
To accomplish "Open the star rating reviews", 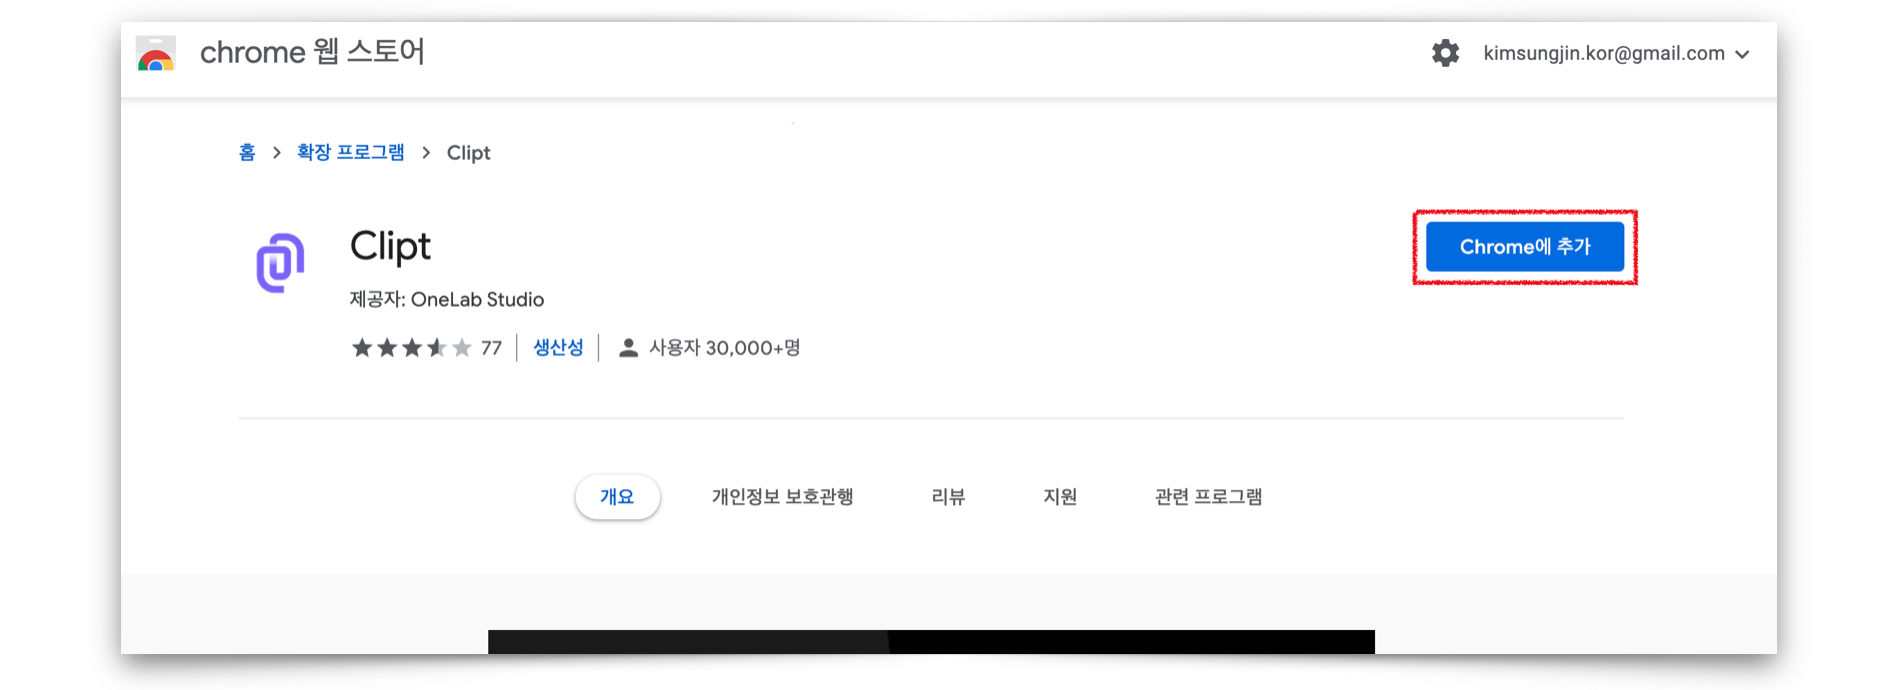I will [x=411, y=348].
